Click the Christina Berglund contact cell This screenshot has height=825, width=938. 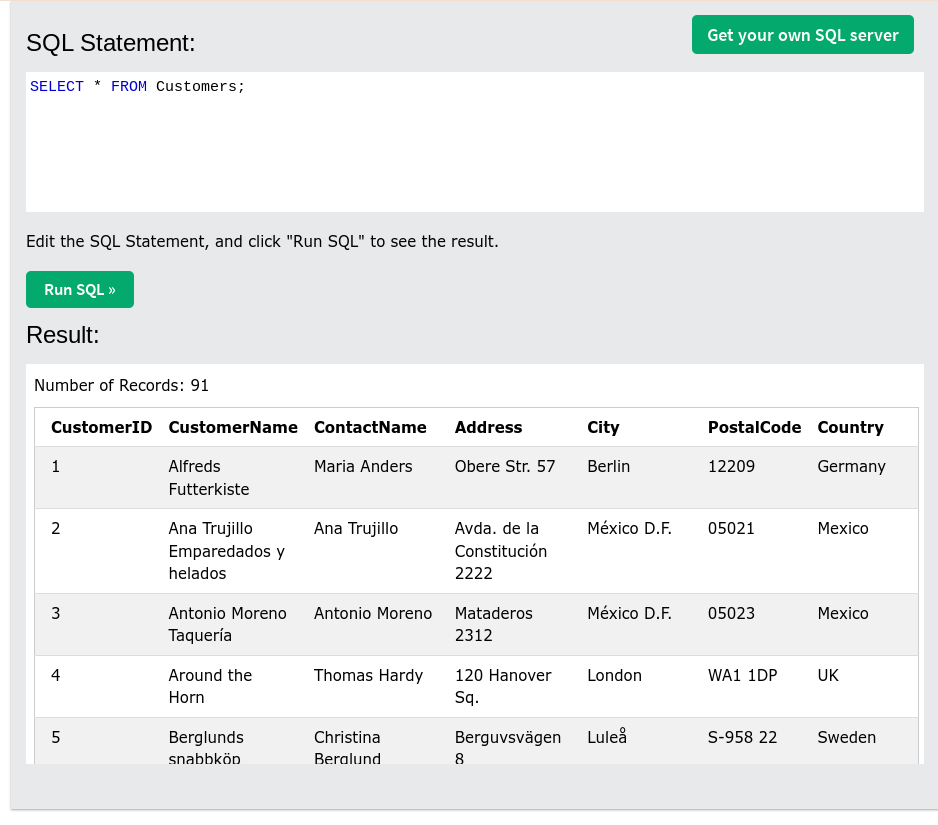click(x=376, y=742)
